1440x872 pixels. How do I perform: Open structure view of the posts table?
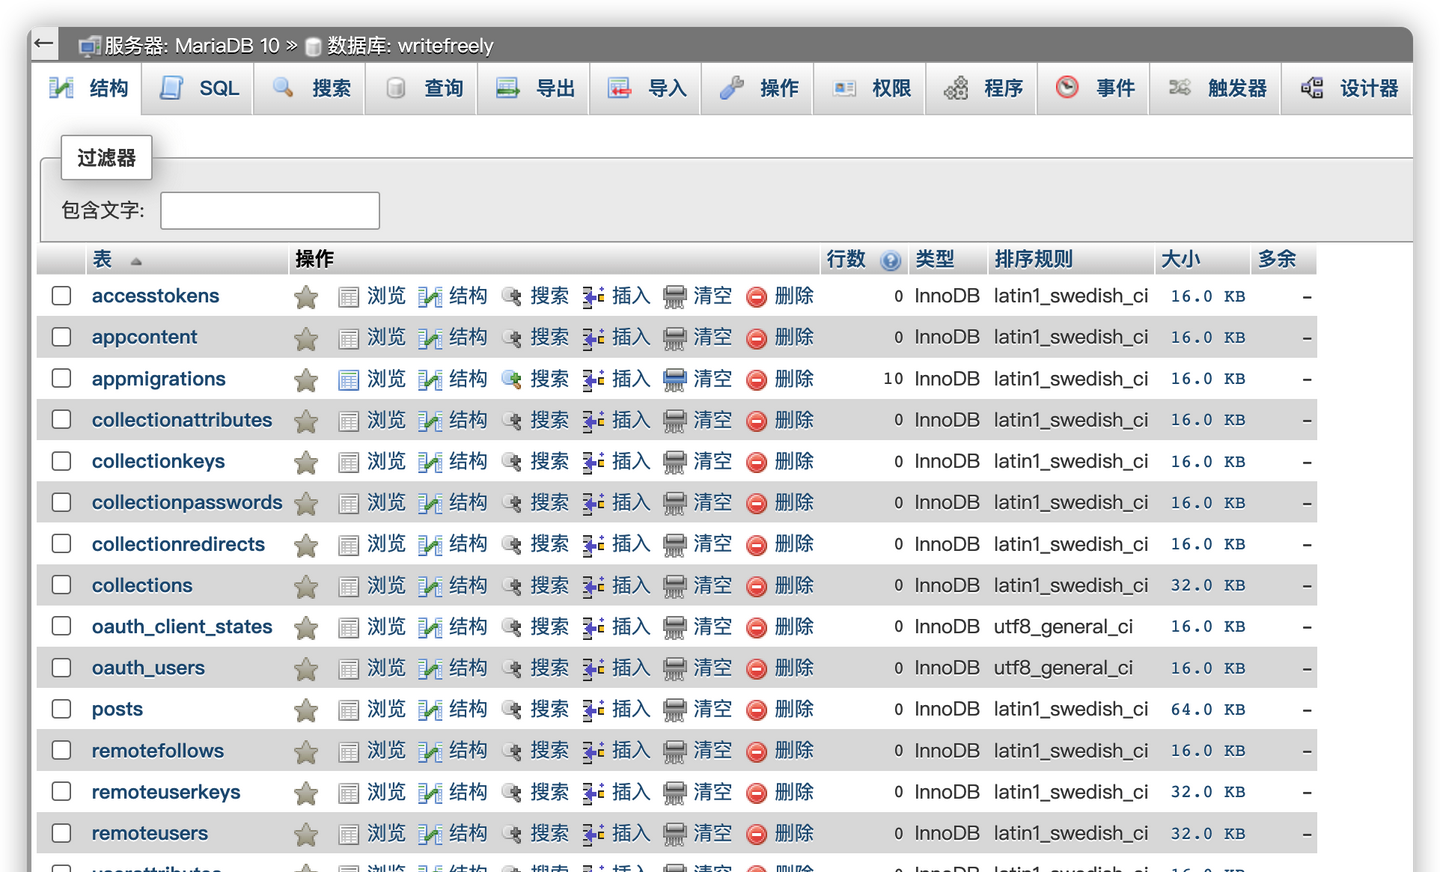[x=468, y=709]
